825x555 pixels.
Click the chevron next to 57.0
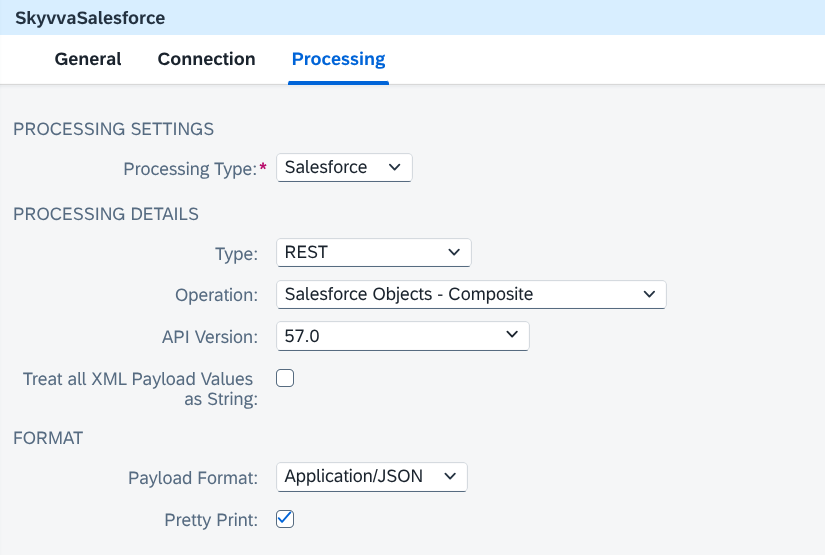[x=512, y=335]
